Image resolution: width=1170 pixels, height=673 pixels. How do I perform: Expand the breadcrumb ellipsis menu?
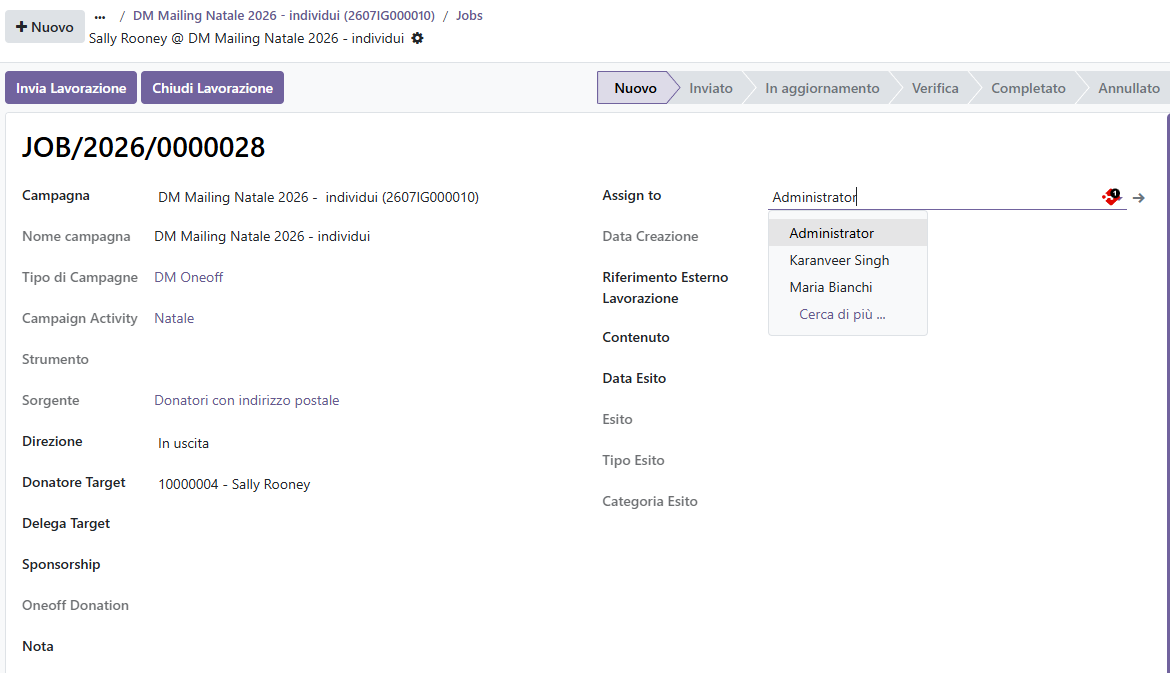(x=100, y=16)
